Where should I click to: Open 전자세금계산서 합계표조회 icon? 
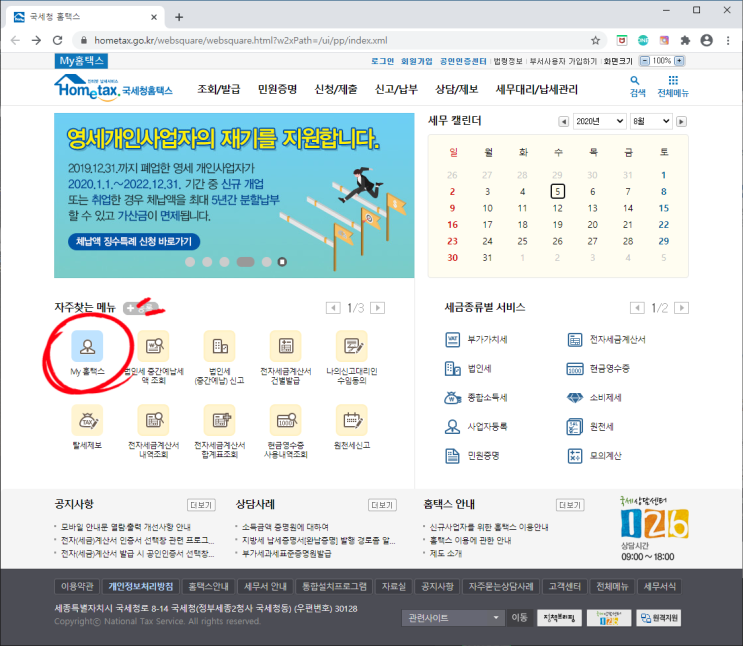tap(219, 420)
